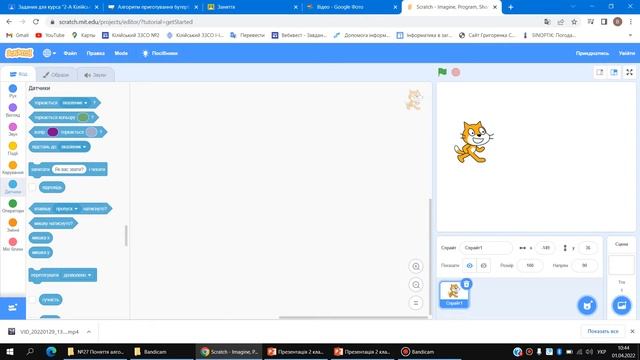Select the yellow Події block category

13,148
